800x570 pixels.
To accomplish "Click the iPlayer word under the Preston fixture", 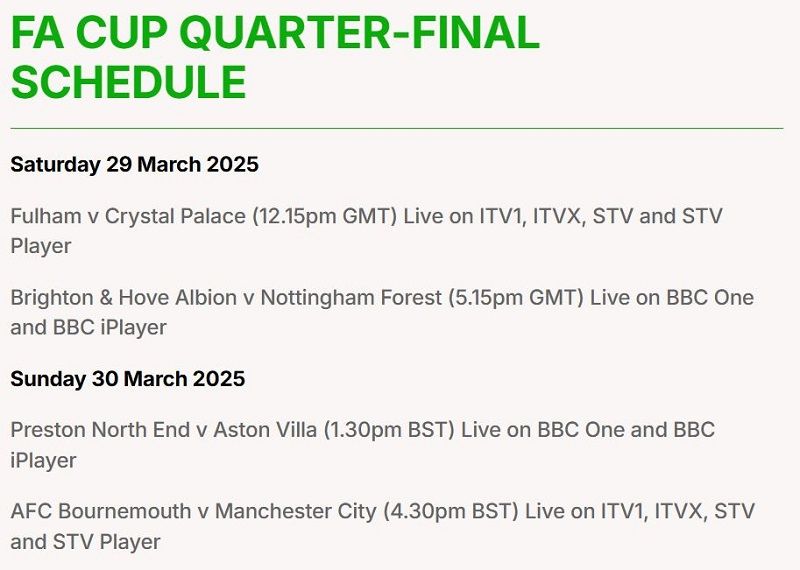I will click(43, 460).
